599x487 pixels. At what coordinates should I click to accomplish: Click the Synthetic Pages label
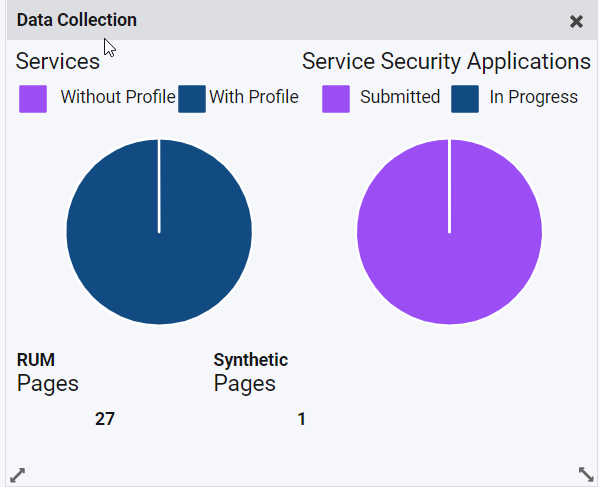pos(251,372)
